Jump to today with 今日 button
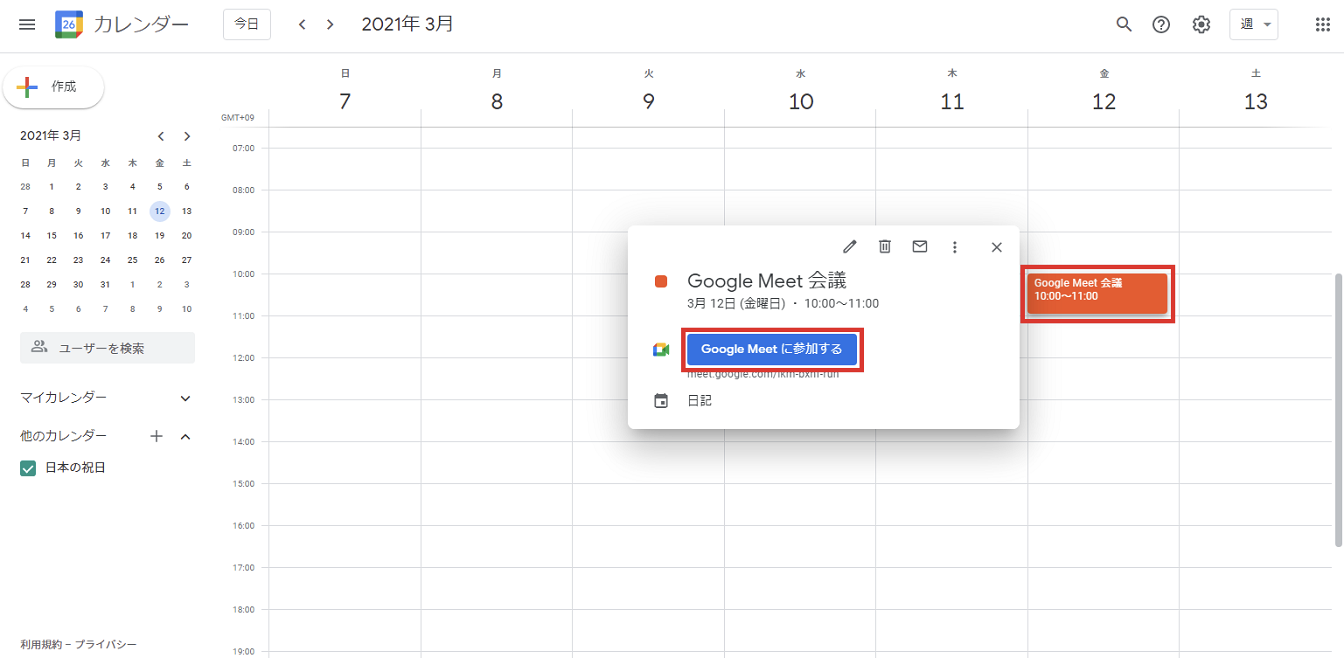Screen dimensions: 1344x658 (x=246, y=23)
